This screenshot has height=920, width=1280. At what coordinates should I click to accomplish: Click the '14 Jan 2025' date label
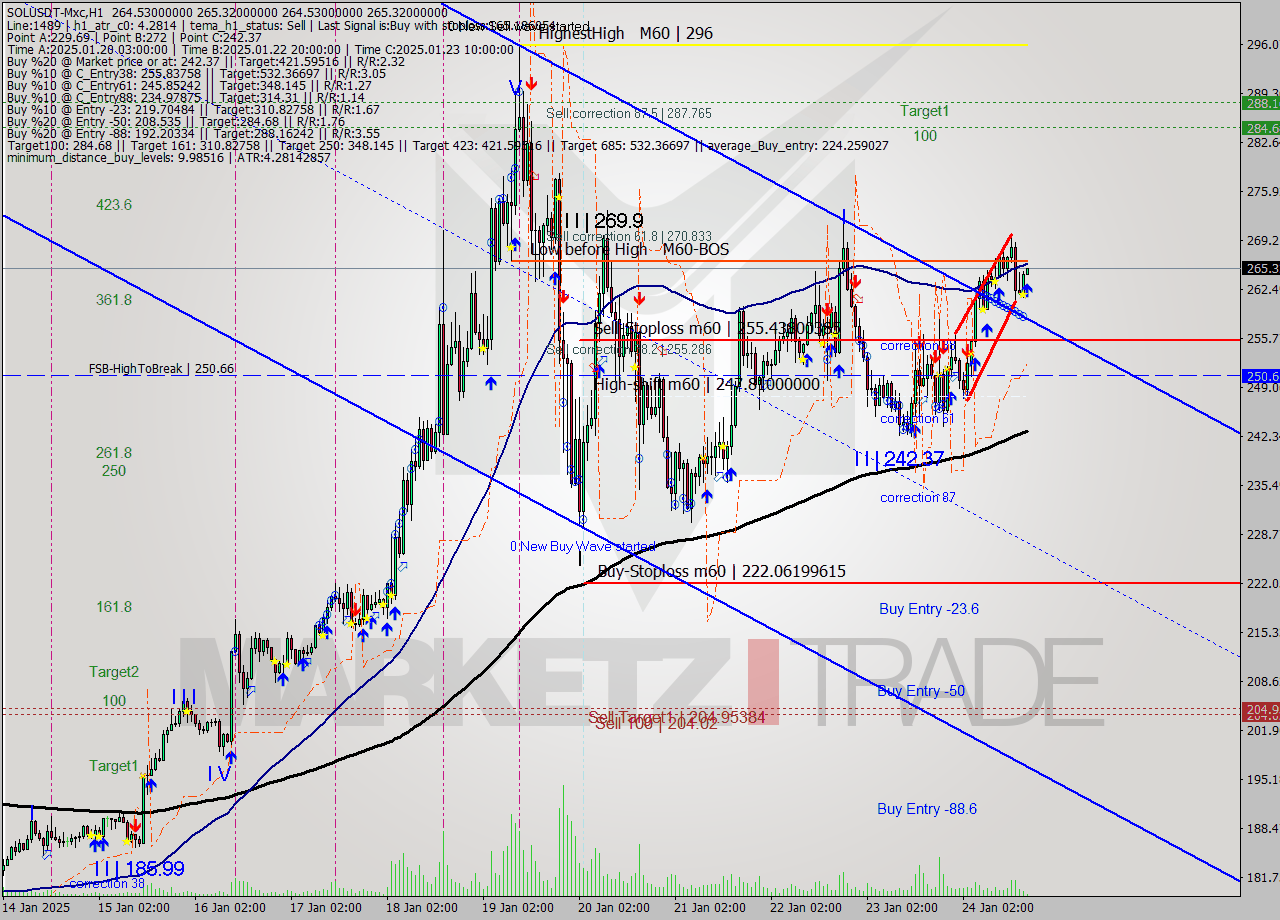(38, 908)
